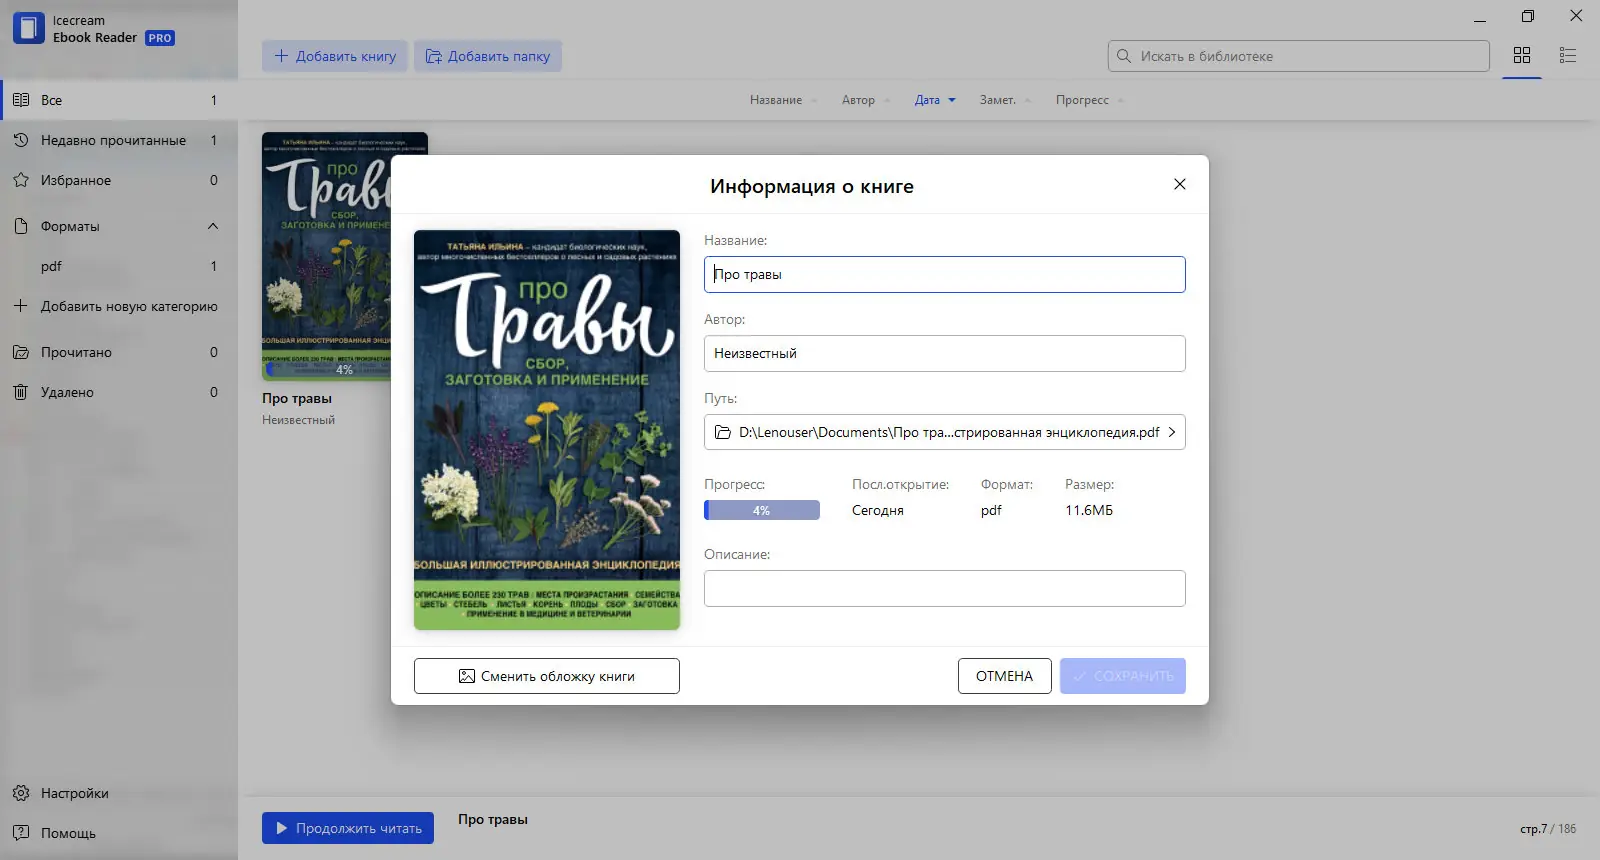Edit the author field 'Неизвестный'

[944, 353]
